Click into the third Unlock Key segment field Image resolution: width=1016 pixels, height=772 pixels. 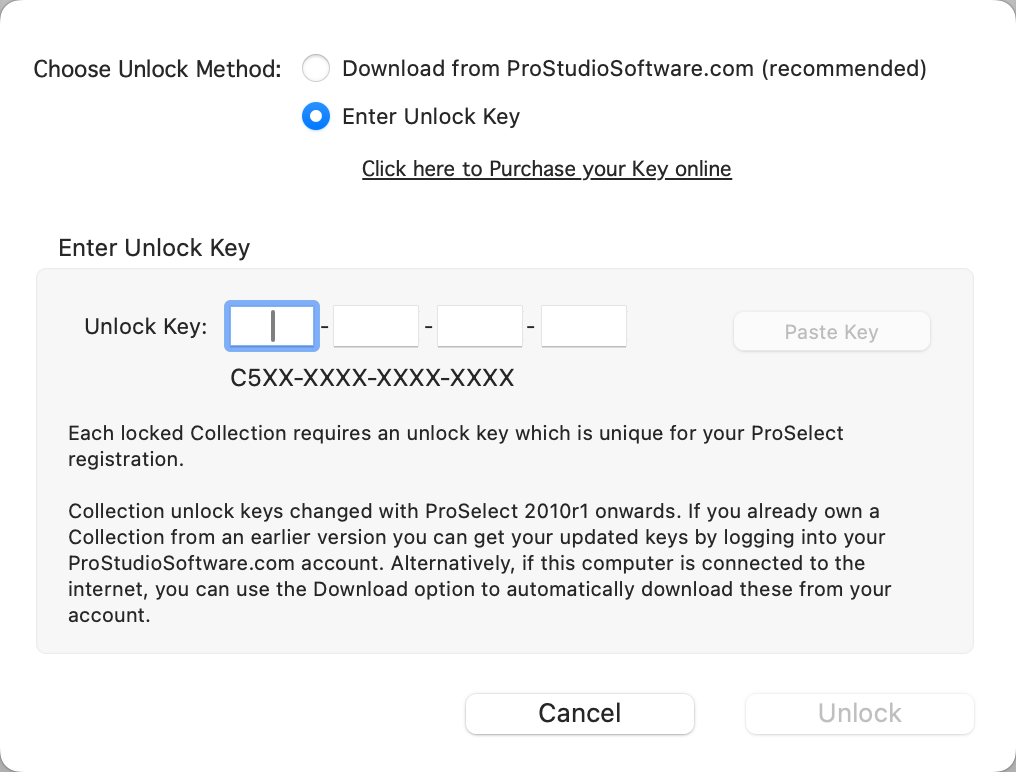[480, 327]
